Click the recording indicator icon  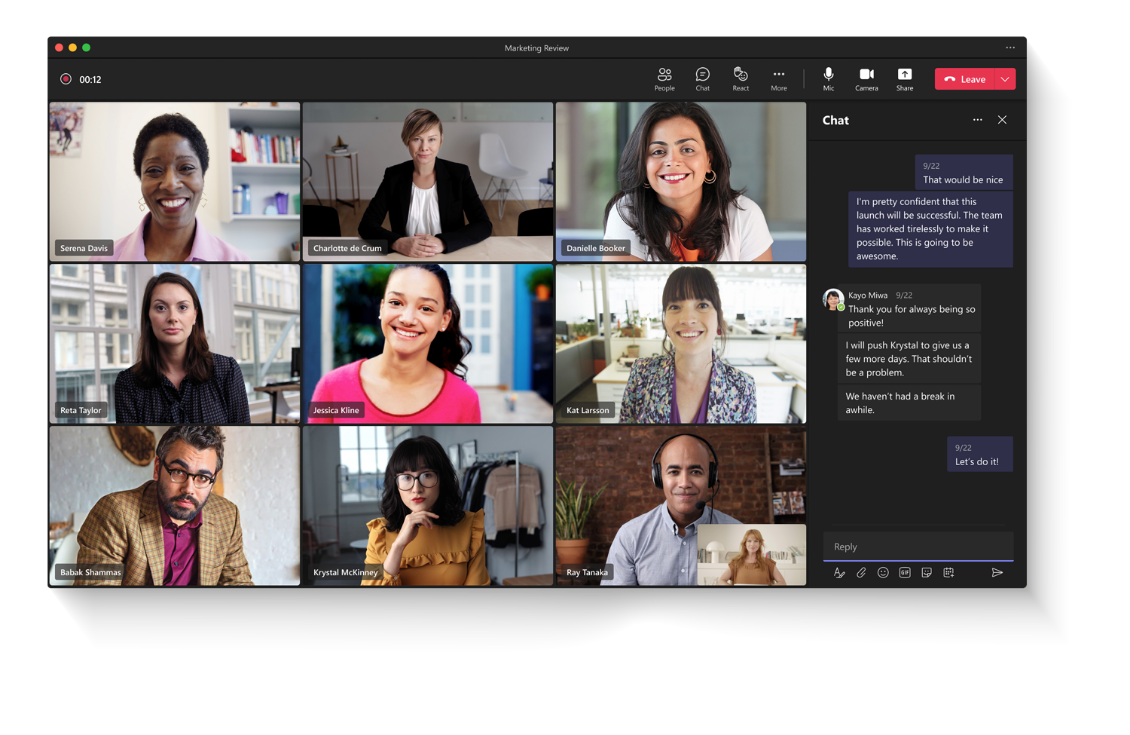[66, 79]
